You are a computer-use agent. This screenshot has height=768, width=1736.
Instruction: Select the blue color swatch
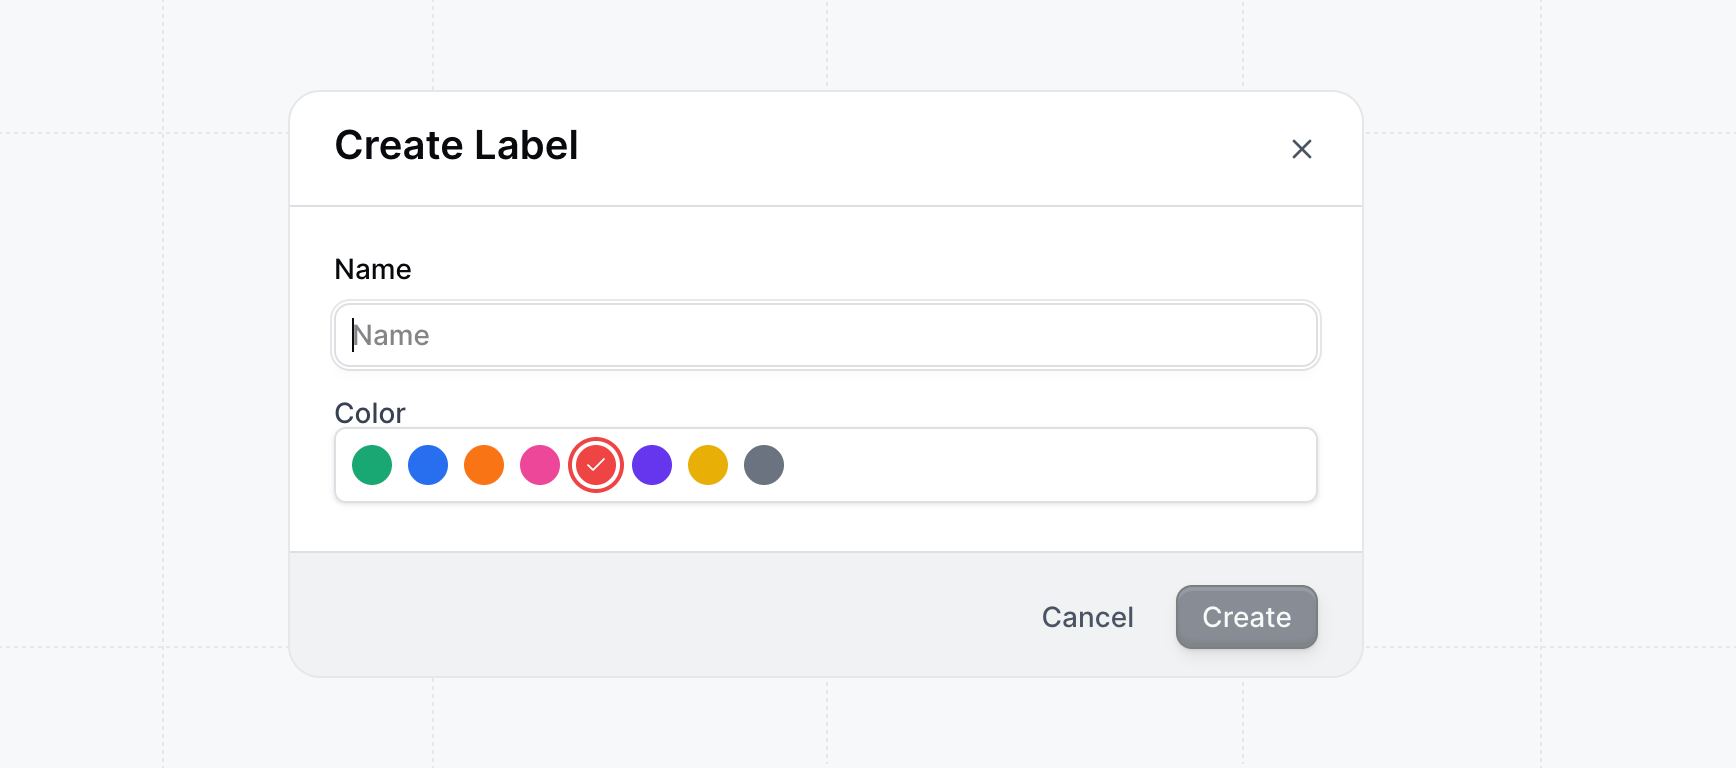tap(427, 464)
